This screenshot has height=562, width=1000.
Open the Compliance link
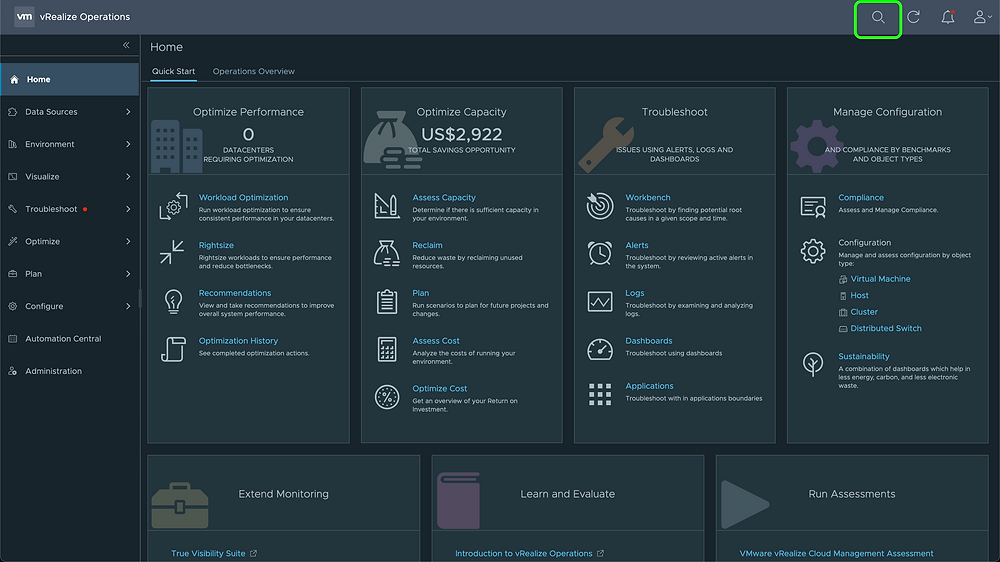click(x=861, y=198)
